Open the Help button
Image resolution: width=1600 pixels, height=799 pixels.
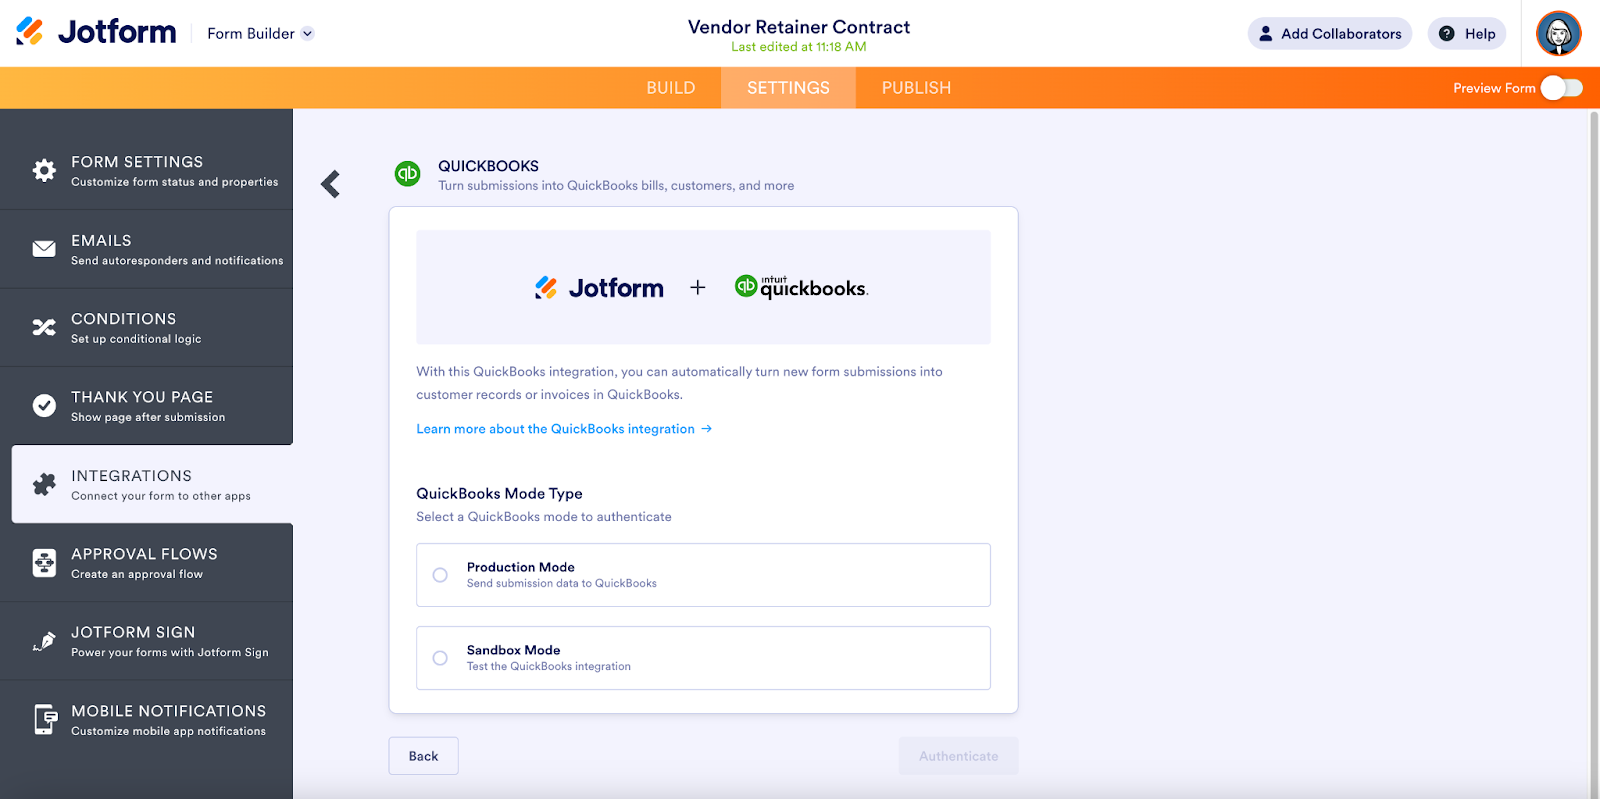point(1466,34)
